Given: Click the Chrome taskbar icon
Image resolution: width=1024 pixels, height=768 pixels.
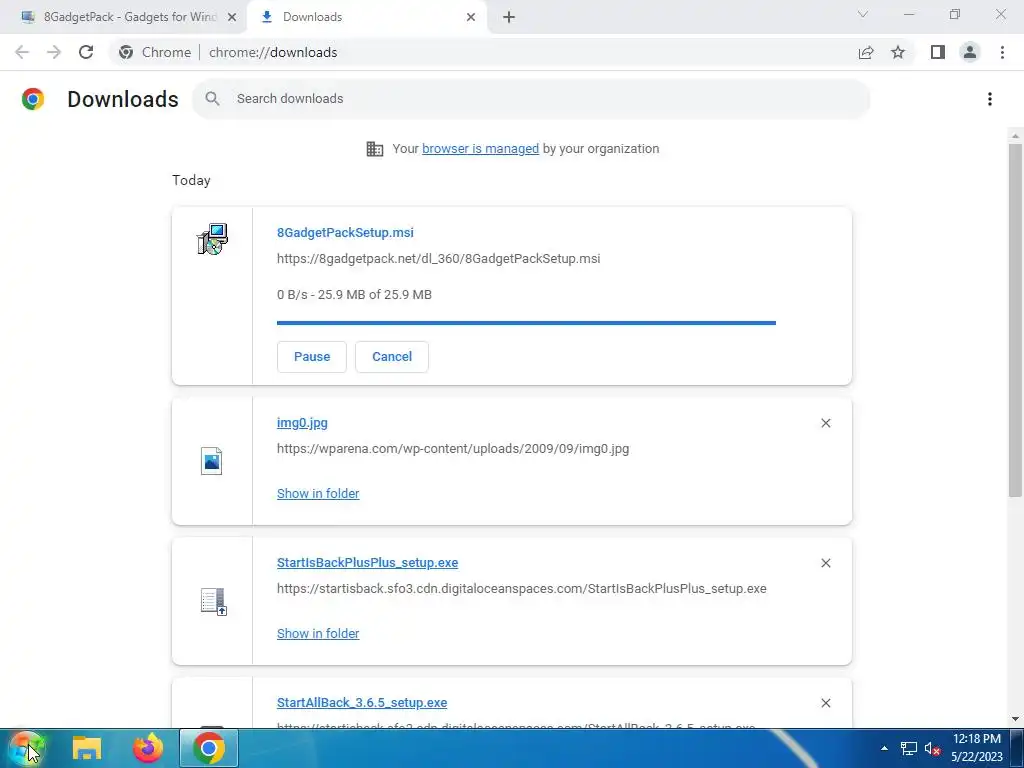Looking at the screenshot, I should pos(209,748).
